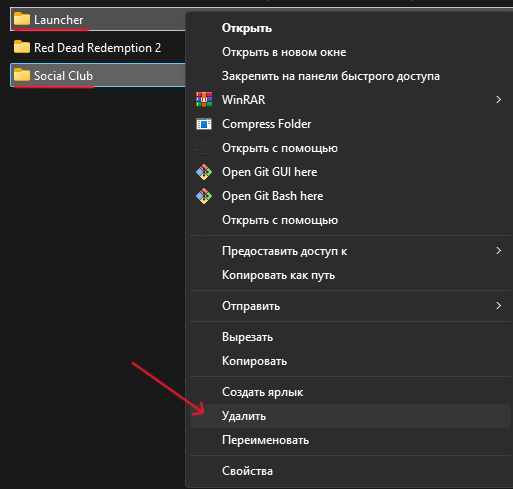This screenshot has height=489, width=513.
Task: Open Свойства from the context menu
Action: [x=350, y=471]
